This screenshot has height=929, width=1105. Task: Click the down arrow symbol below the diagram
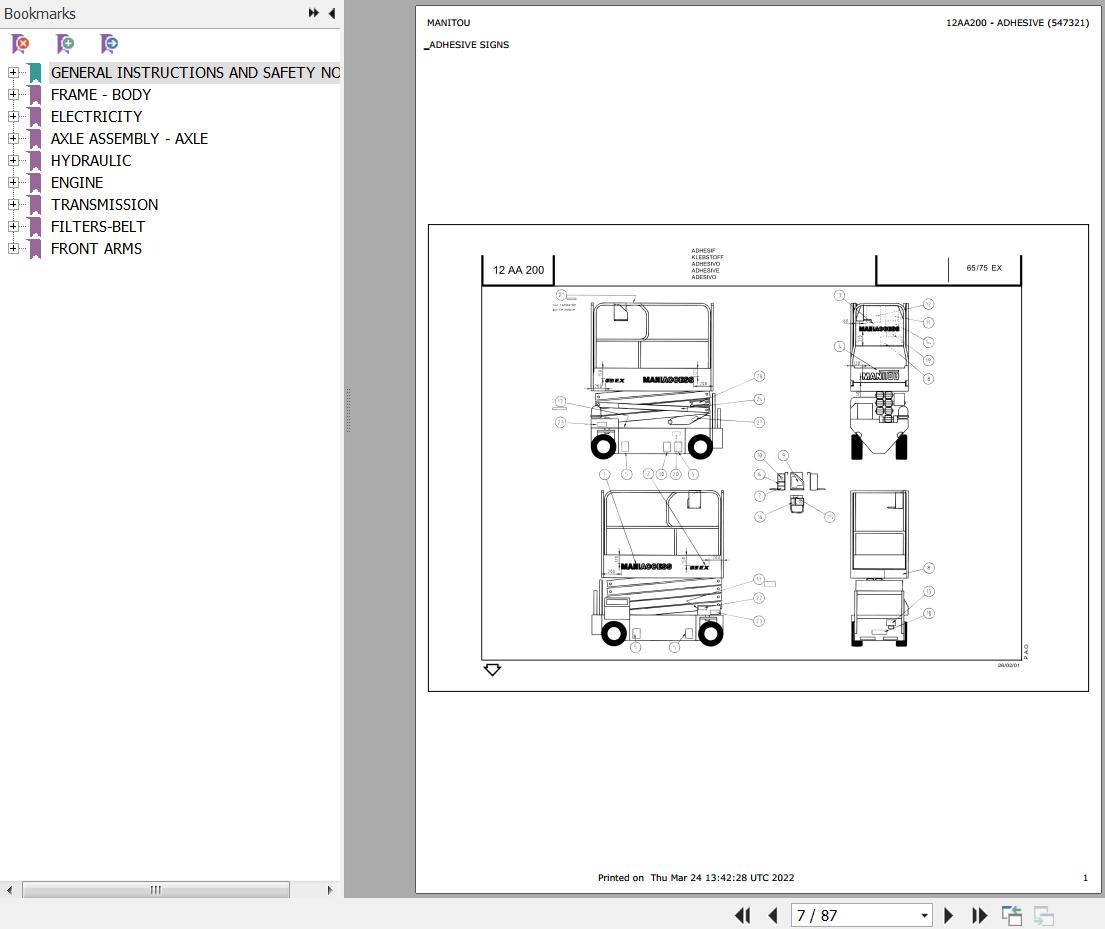point(492,670)
